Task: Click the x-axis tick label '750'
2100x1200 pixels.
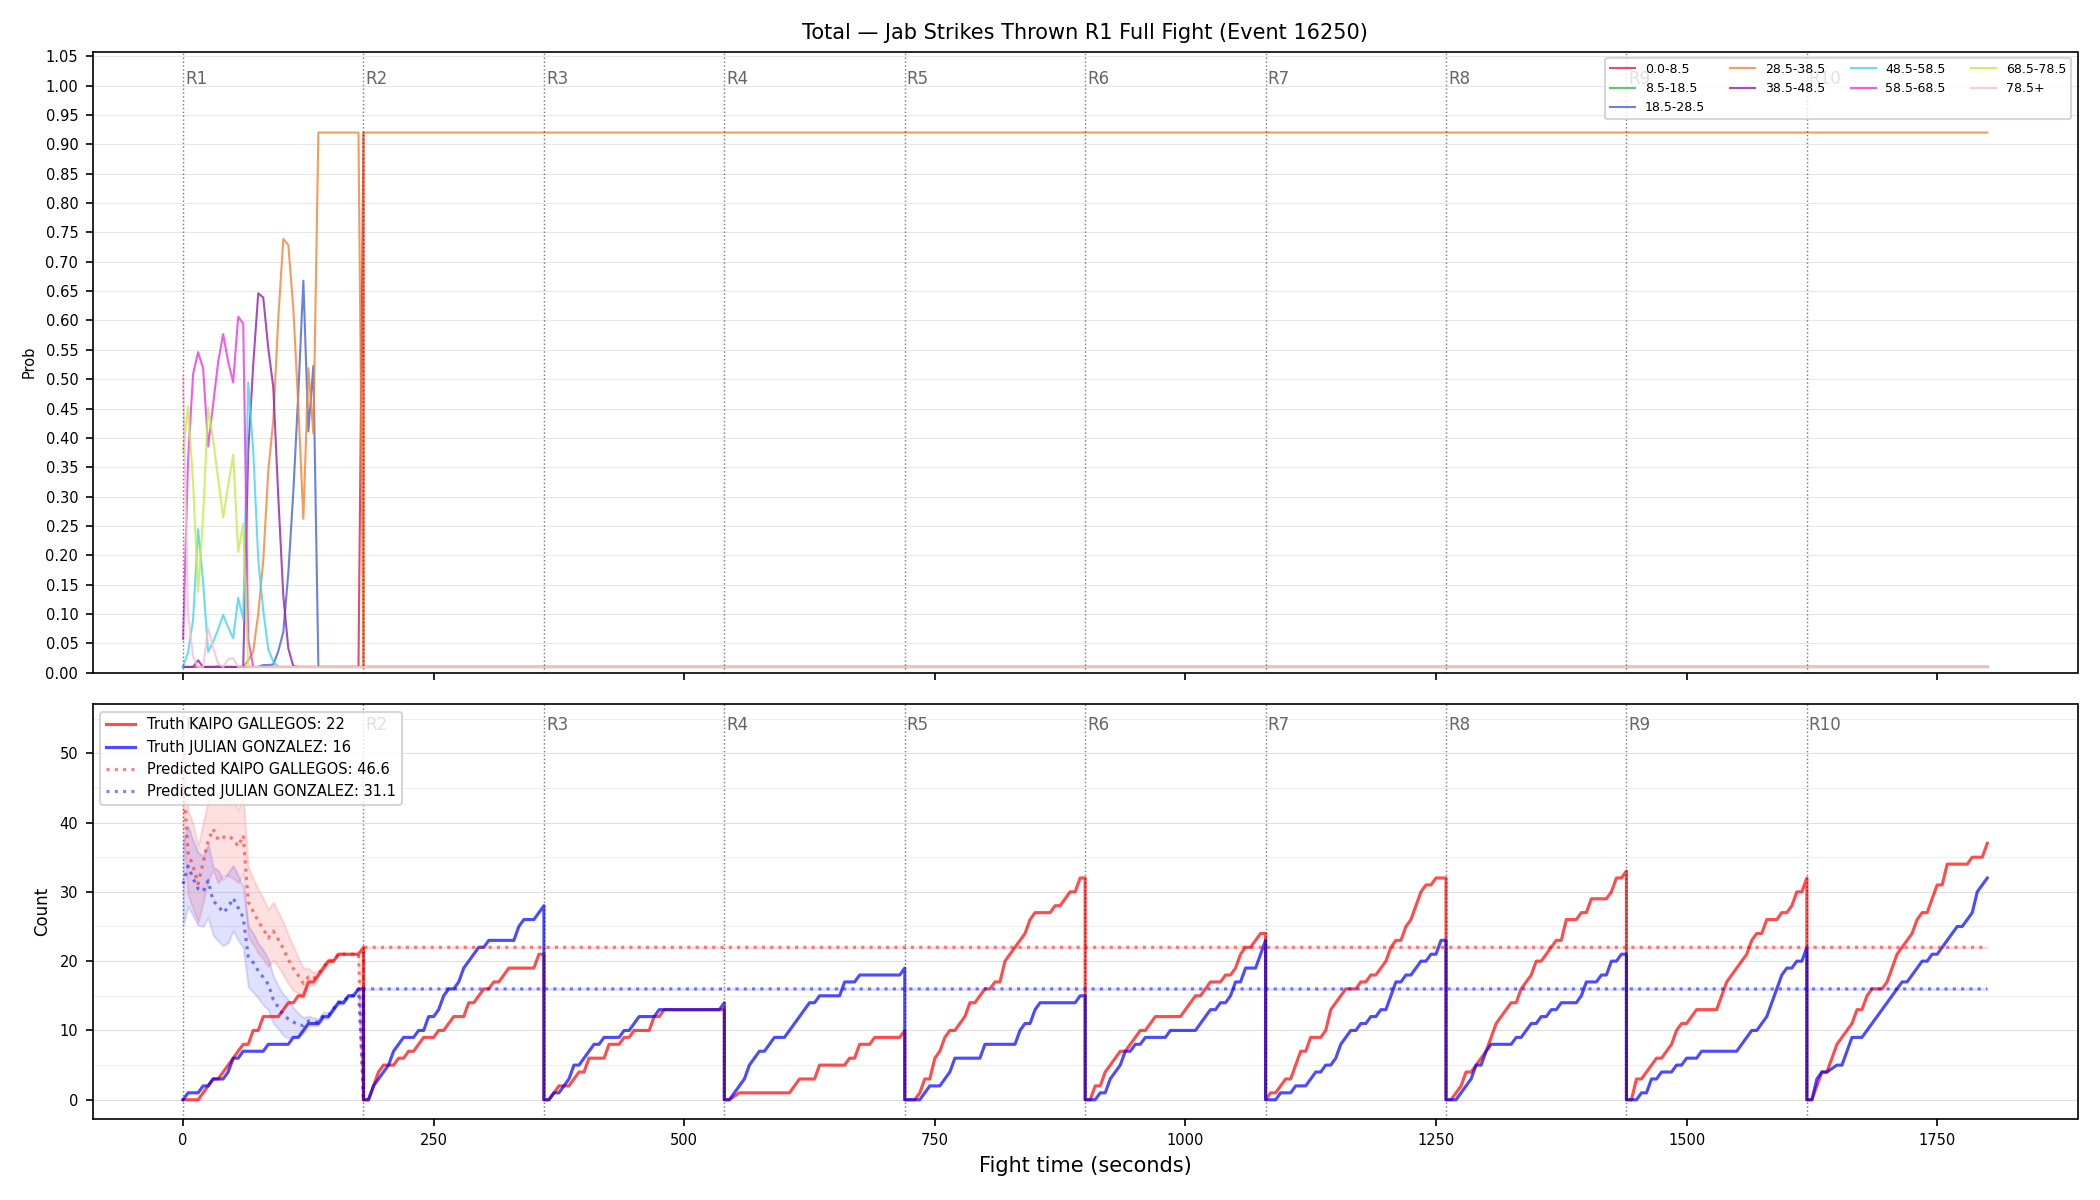Action: pyautogui.click(x=935, y=1139)
